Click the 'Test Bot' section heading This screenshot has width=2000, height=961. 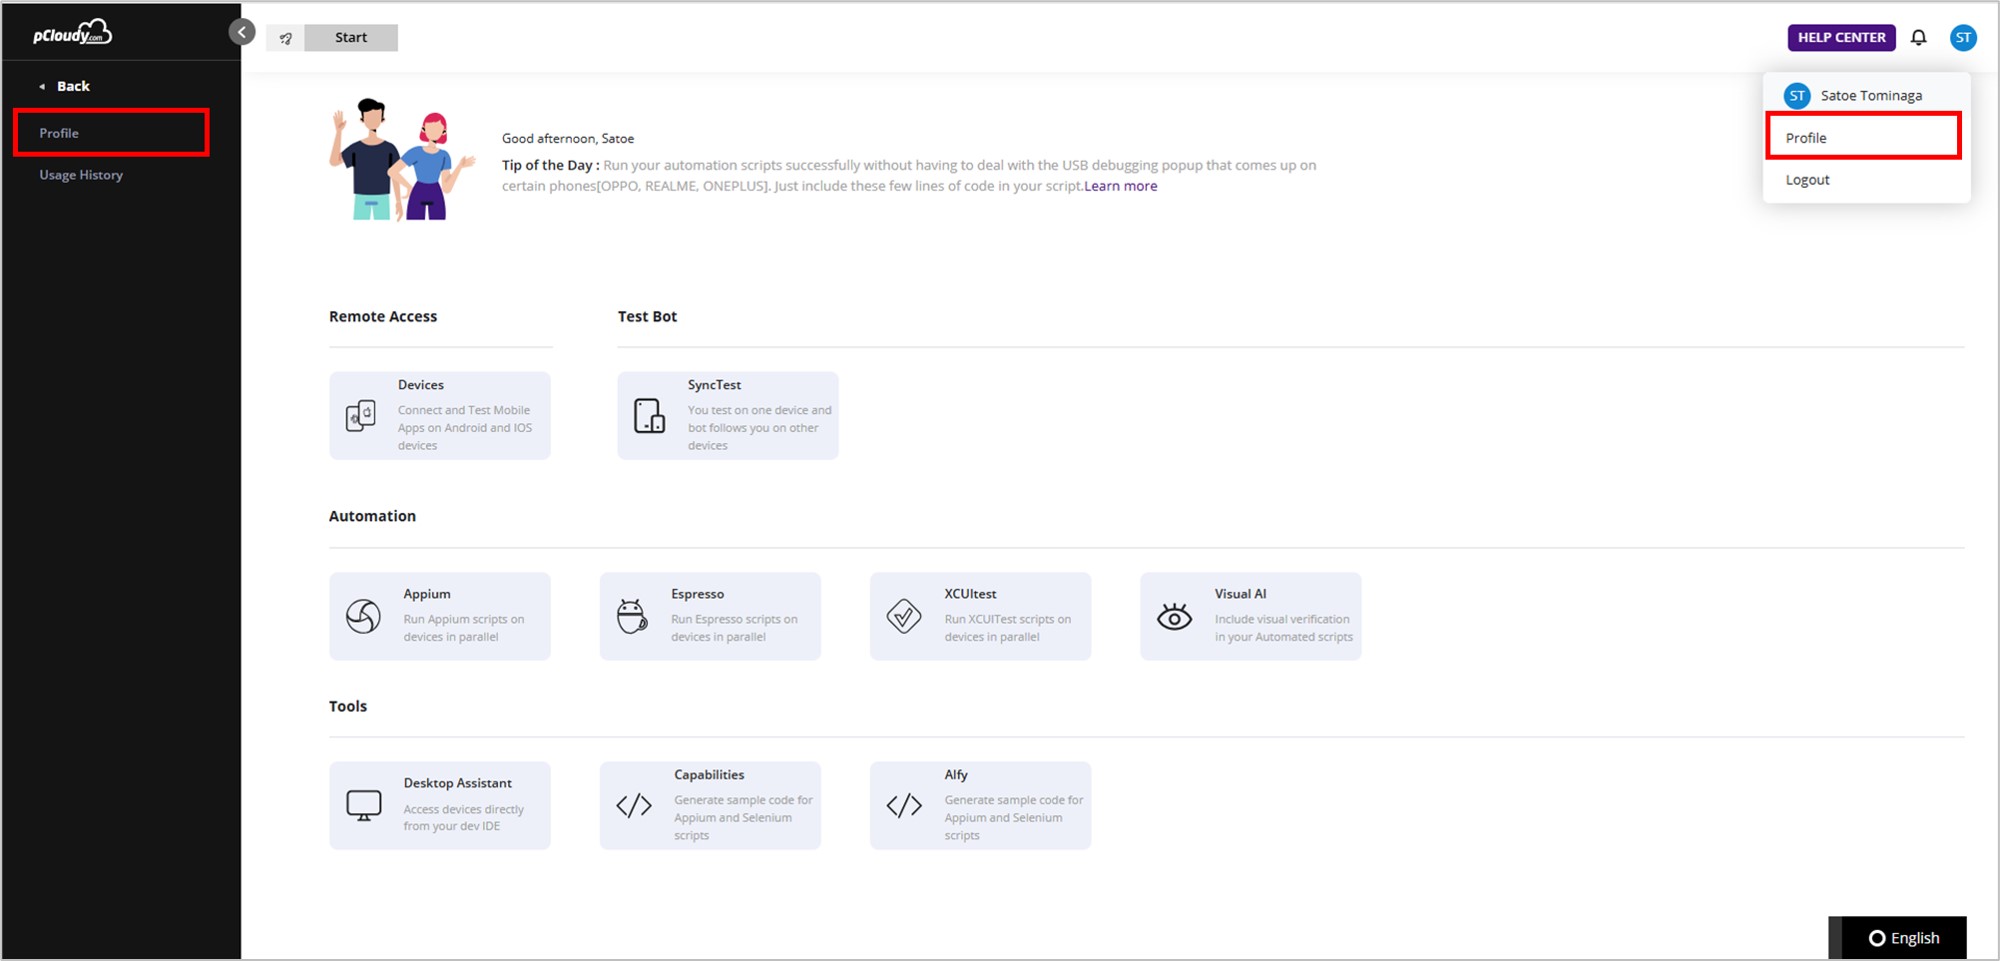coord(647,317)
